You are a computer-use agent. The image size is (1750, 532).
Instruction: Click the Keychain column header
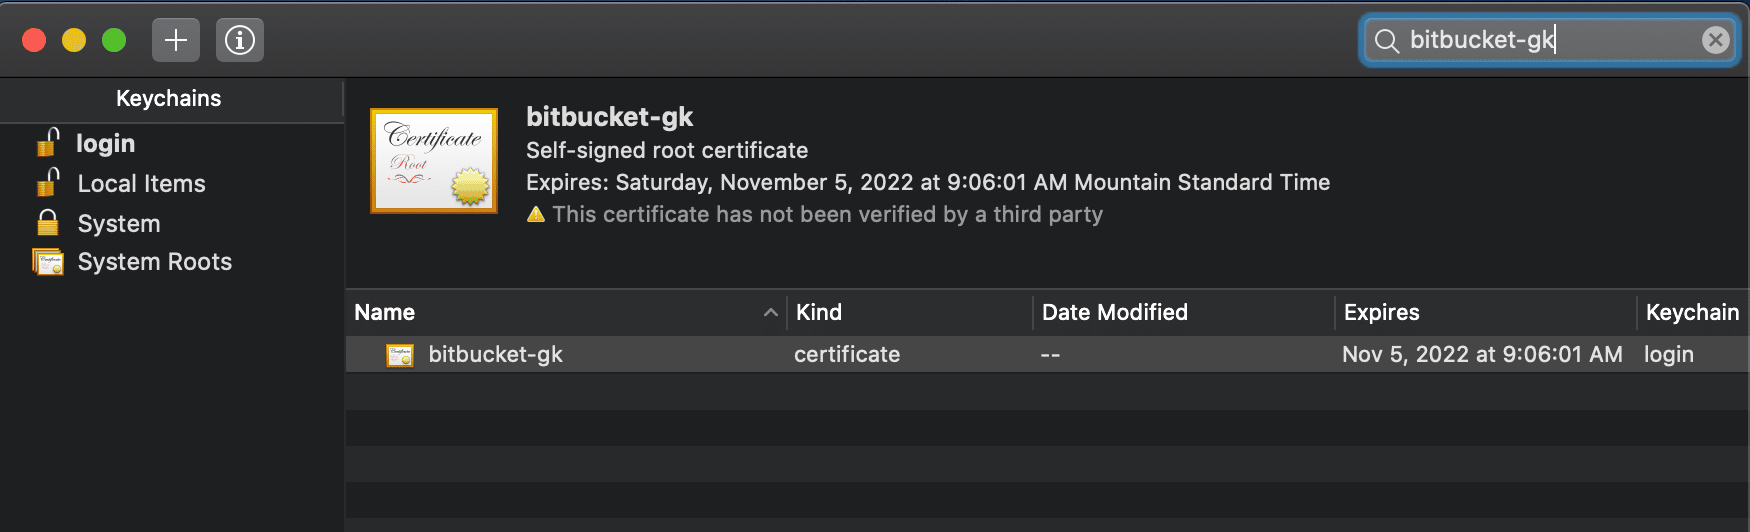(x=1692, y=312)
